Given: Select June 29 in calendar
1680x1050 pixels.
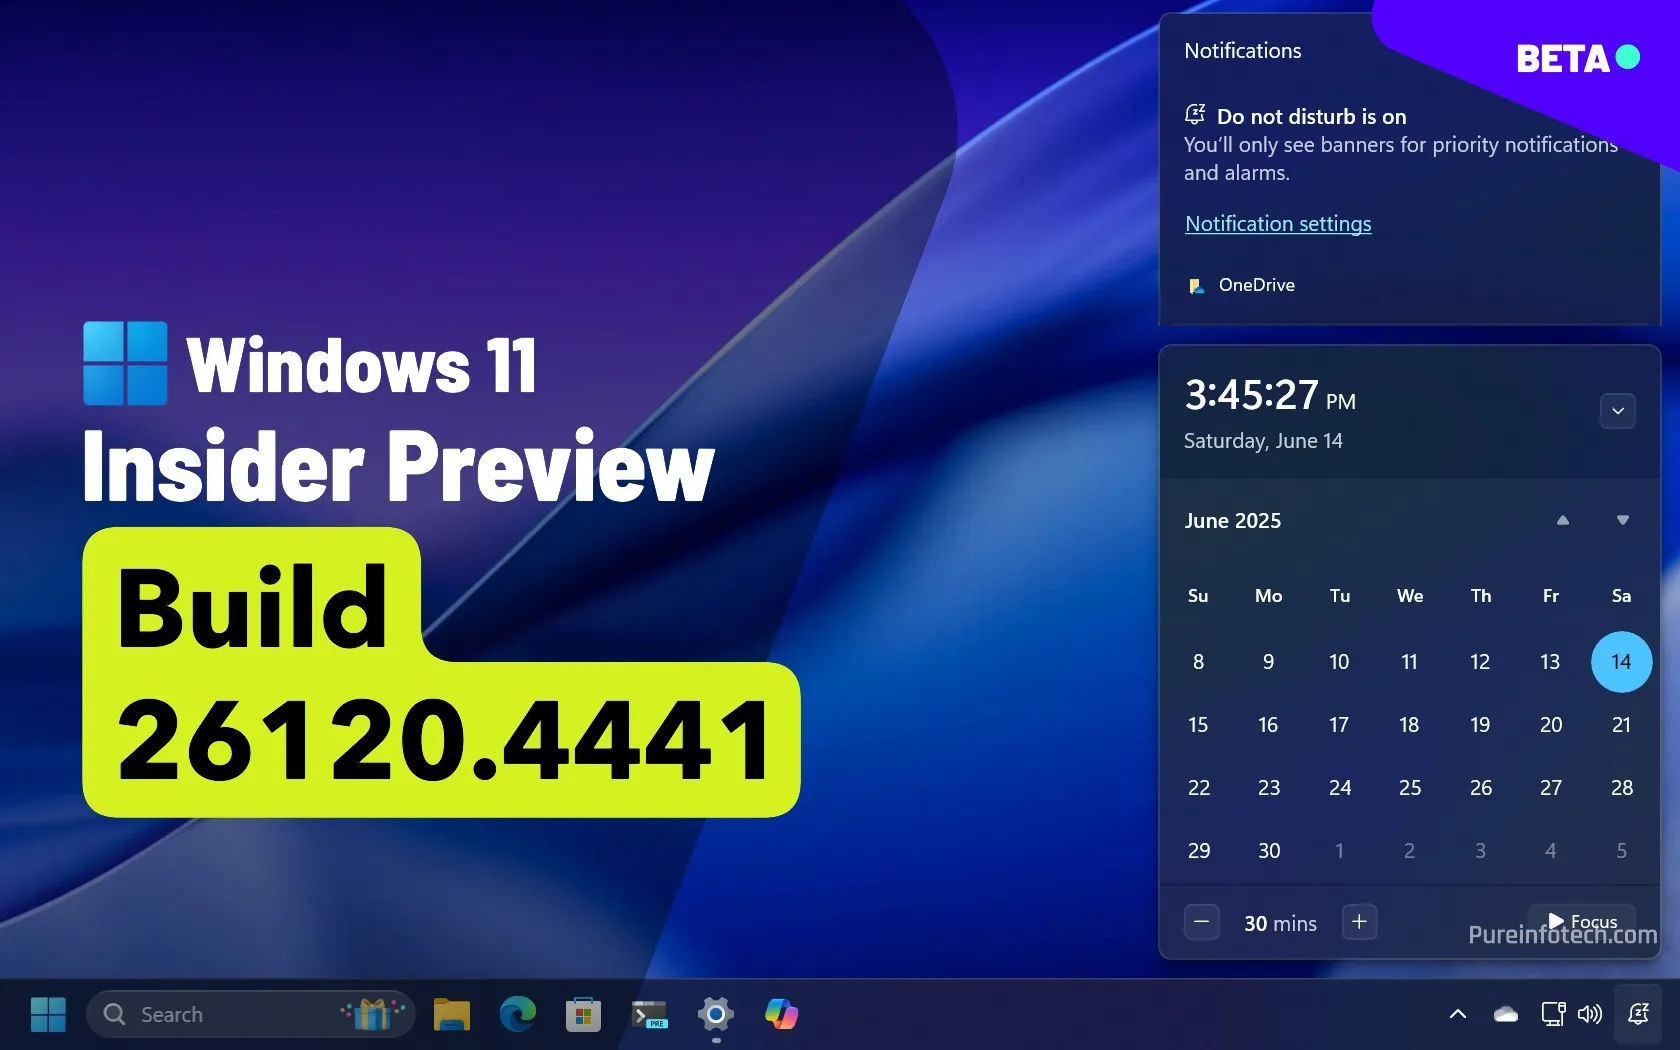Looking at the screenshot, I should (1198, 851).
